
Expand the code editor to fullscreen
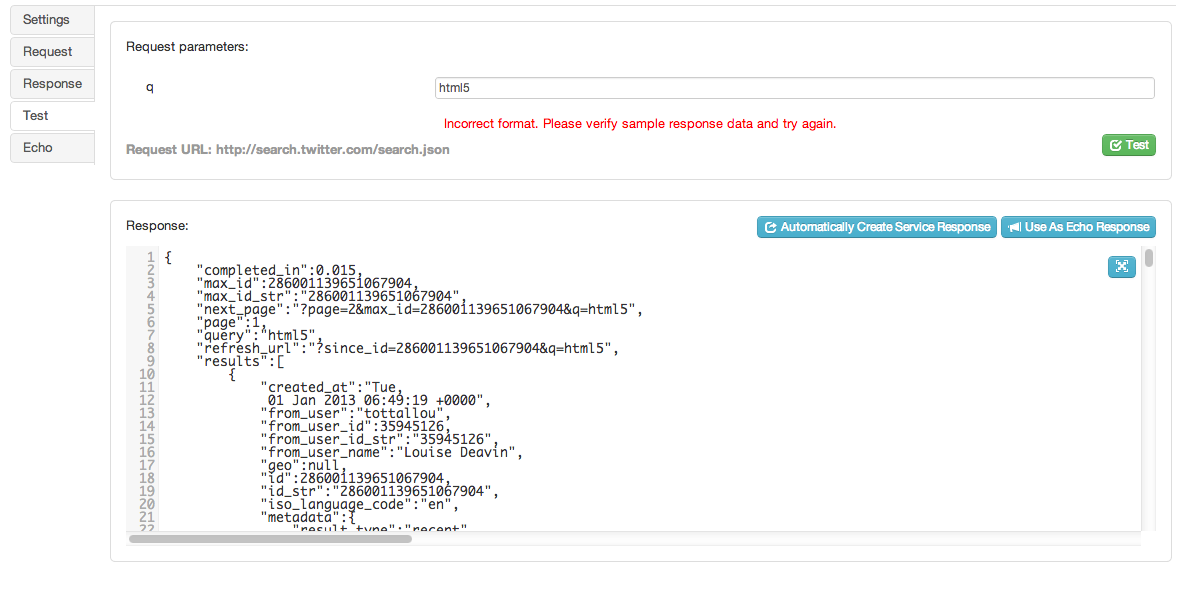(1122, 266)
